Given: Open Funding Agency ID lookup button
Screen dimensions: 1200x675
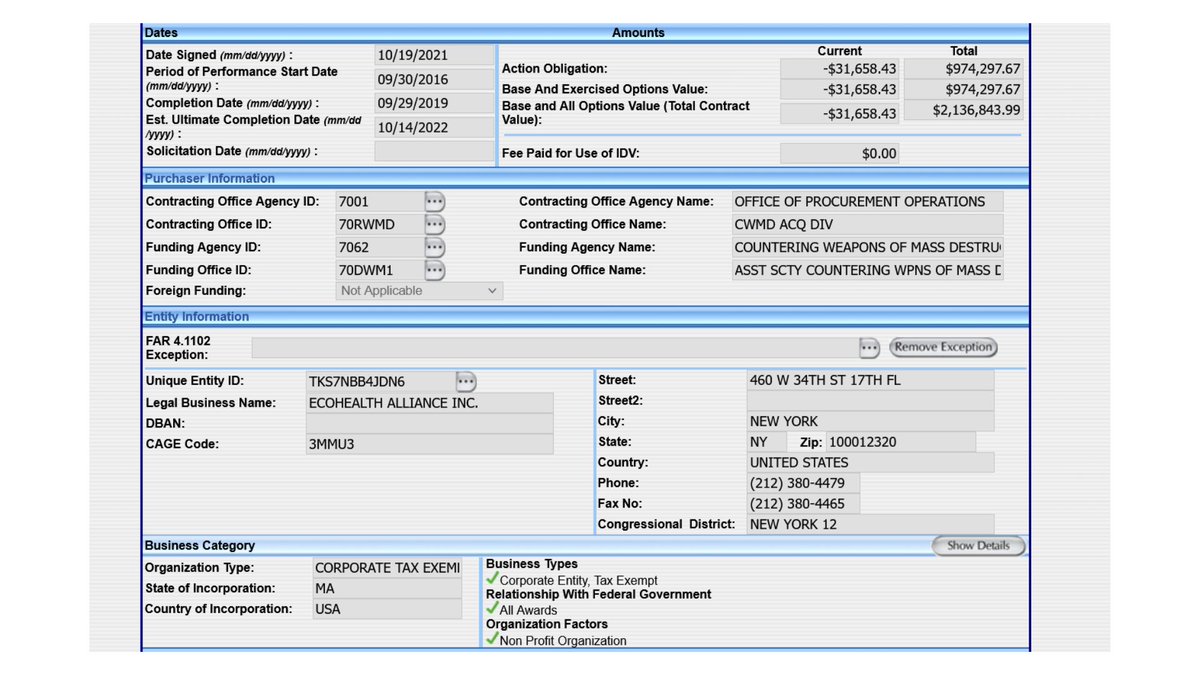Looking at the screenshot, I should [434, 247].
